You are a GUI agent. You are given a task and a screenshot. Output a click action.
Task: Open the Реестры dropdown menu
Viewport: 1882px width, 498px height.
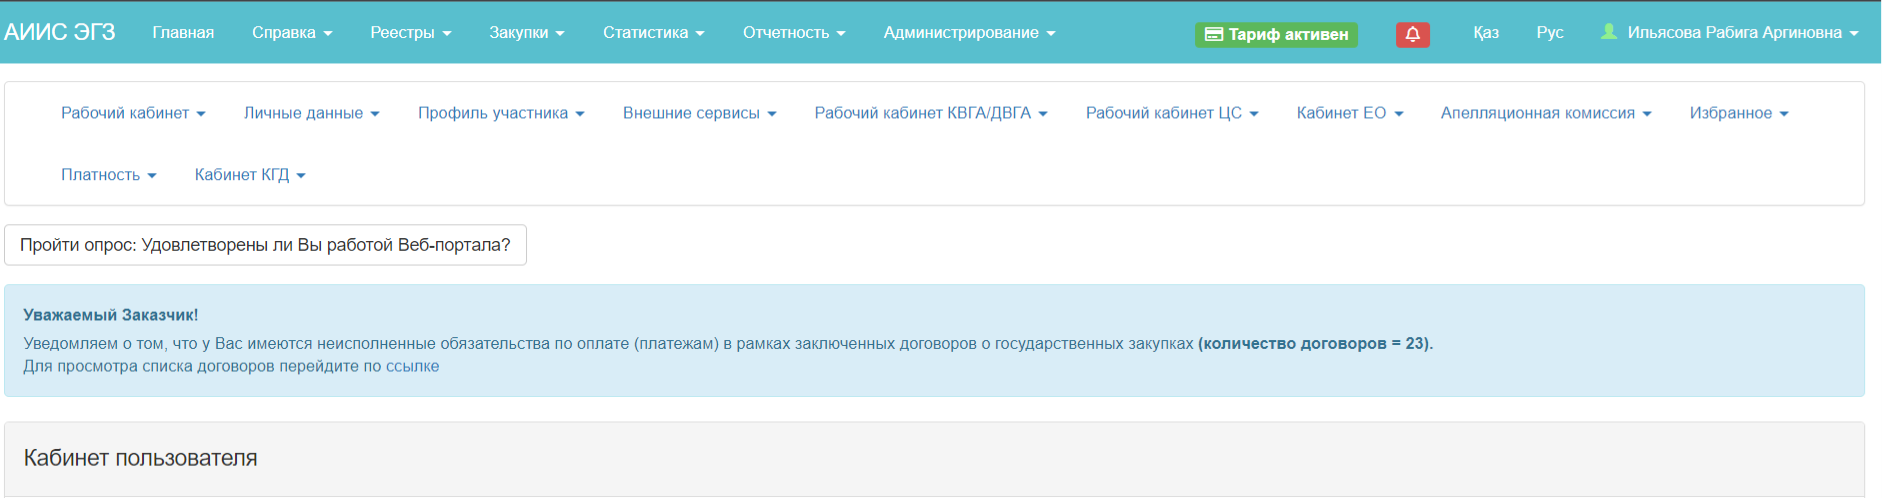point(410,33)
